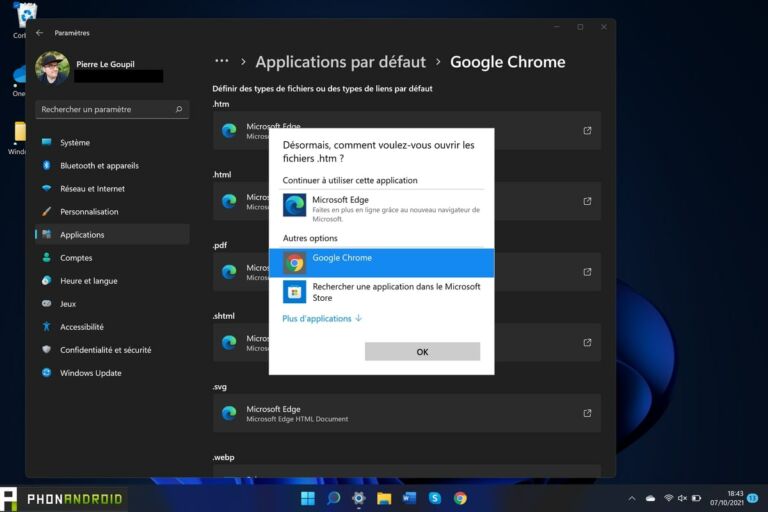Expand Plus d'applications list
The height and width of the screenshot is (512, 768).
tap(322, 318)
